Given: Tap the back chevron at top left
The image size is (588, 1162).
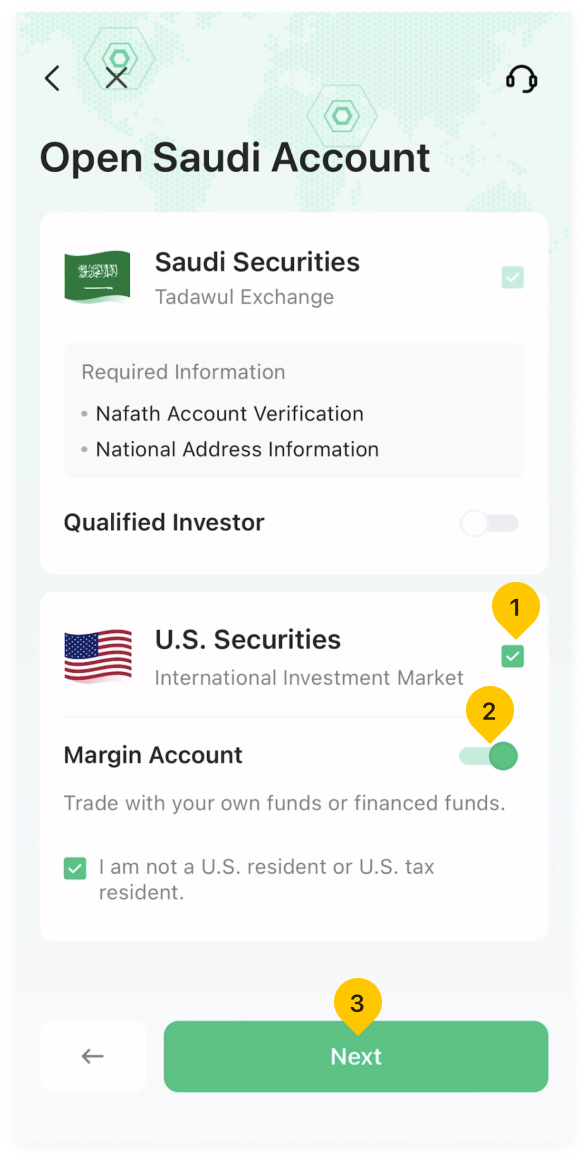Looking at the screenshot, I should click(x=52, y=78).
